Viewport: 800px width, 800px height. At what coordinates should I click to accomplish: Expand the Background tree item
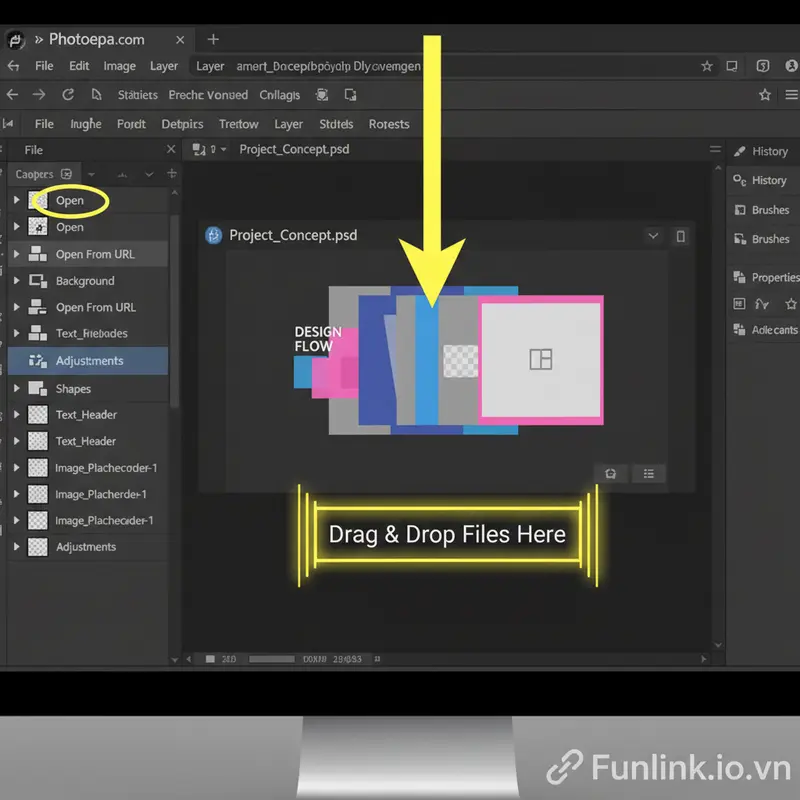(x=16, y=281)
